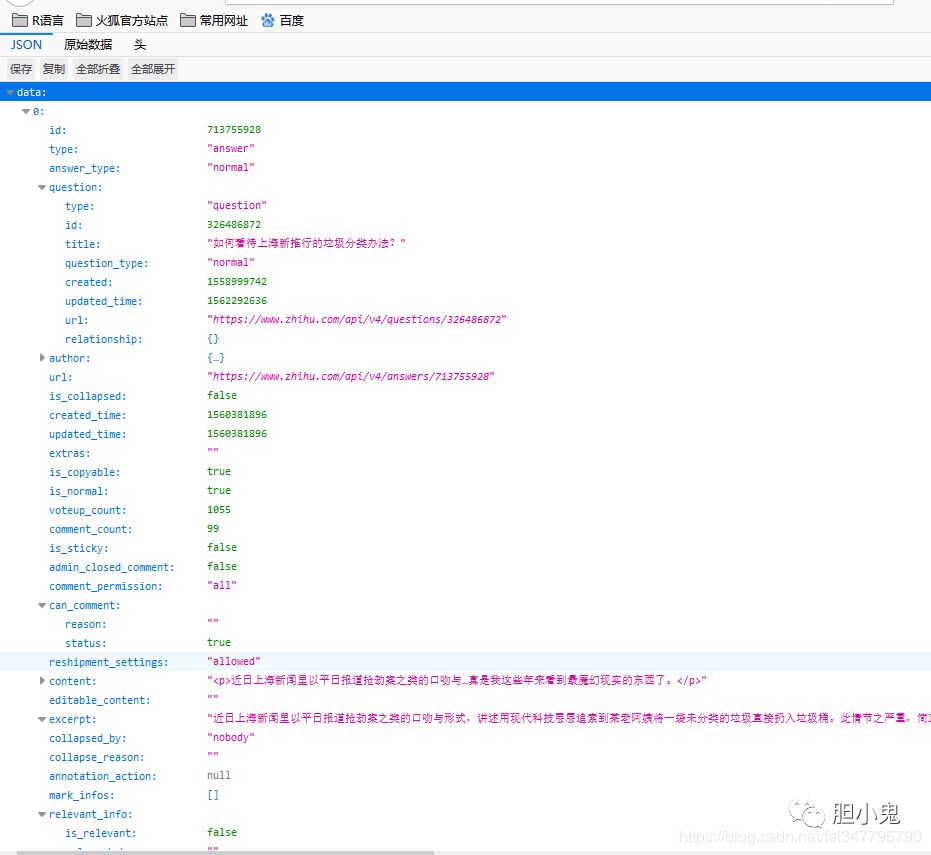The image size is (931, 855).
Task: Click the 全部折叠 button
Action: tap(97, 69)
